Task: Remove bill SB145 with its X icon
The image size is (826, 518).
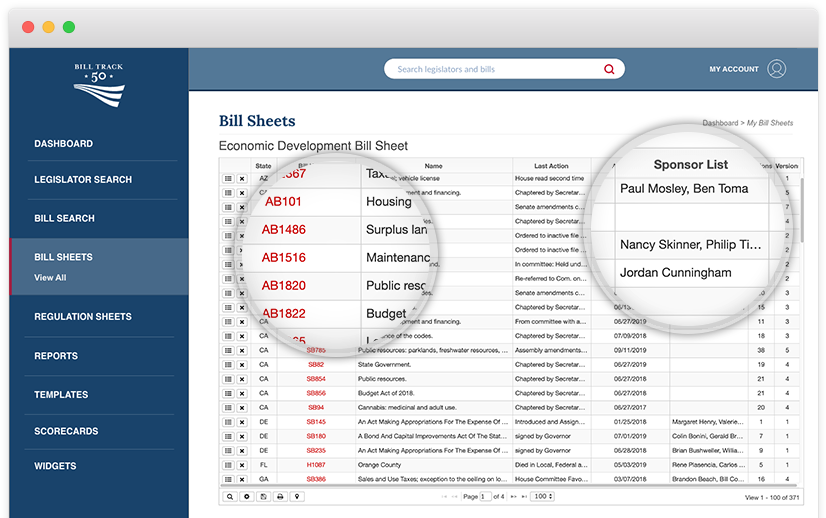Action: click(x=242, y=422)
